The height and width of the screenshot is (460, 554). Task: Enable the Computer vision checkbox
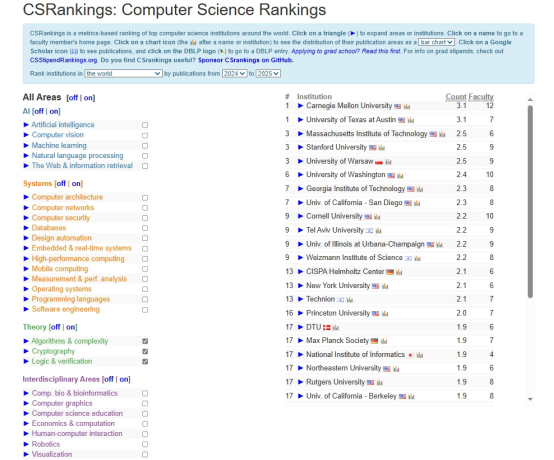(145, 135)
